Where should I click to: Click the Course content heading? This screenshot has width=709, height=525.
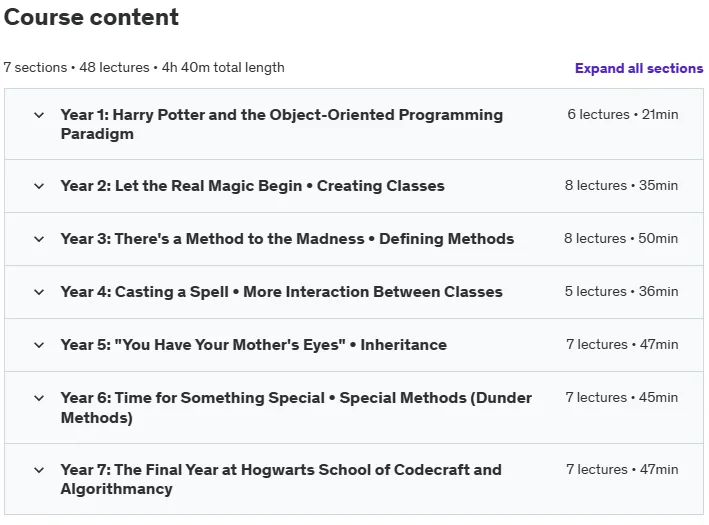point(91,18)
